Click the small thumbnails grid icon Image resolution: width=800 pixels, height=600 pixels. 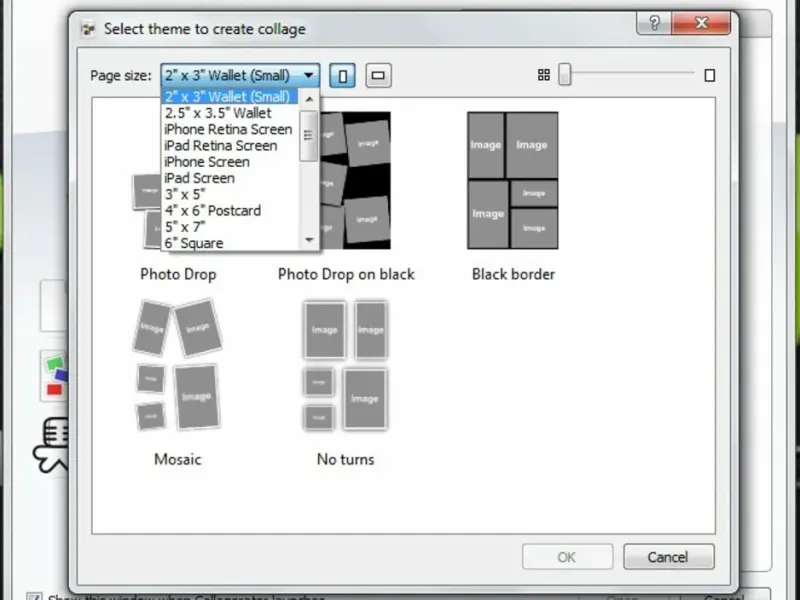coord(544,76)
